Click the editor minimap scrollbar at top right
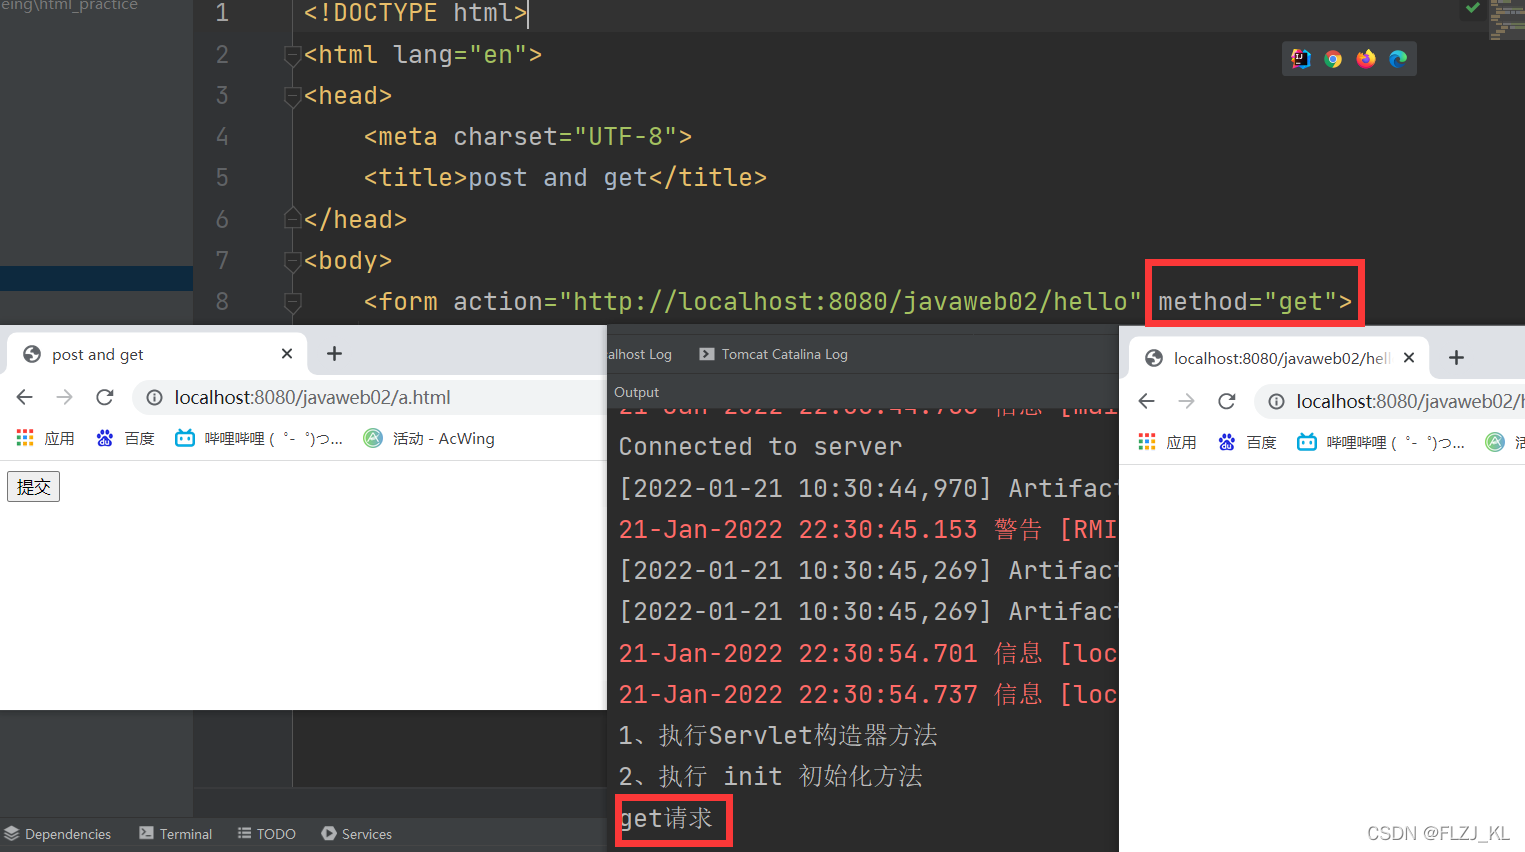The image size is (1525, 852). [1507, 20]
